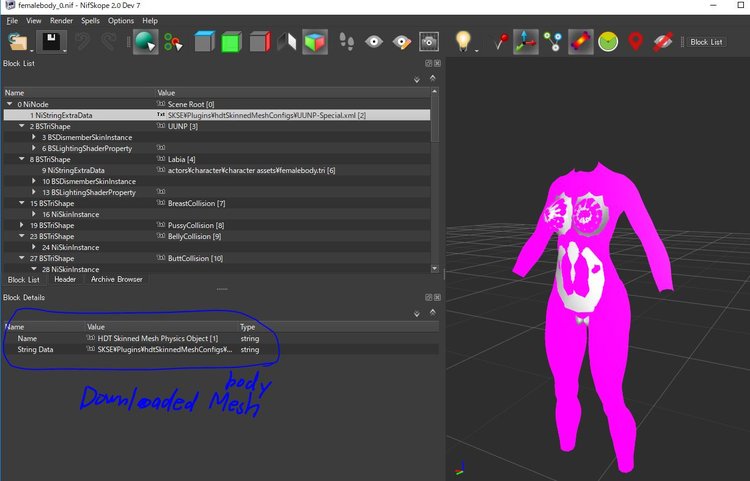Open lighting dropdown arrow beside bulb
Image resolution: width=750 pixels, height=481 pixels.
pyautogui.click(x=477, y=50)
